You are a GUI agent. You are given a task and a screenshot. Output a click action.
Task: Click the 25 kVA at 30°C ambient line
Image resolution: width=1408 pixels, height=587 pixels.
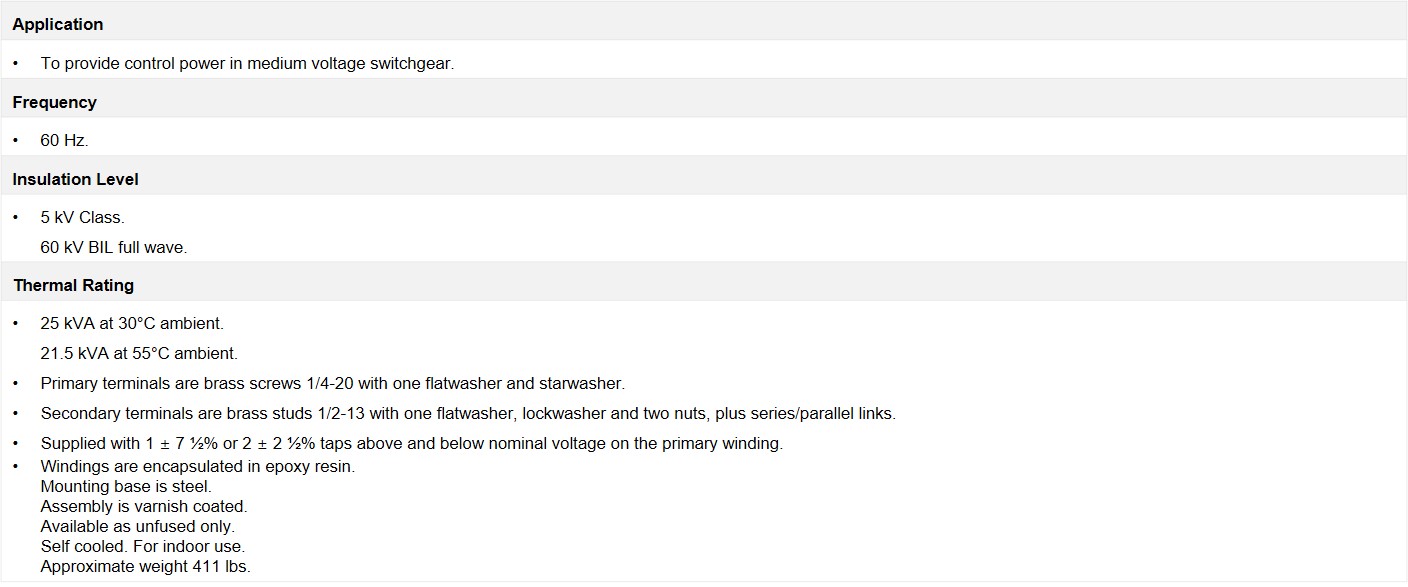click(x=132, y=324)
